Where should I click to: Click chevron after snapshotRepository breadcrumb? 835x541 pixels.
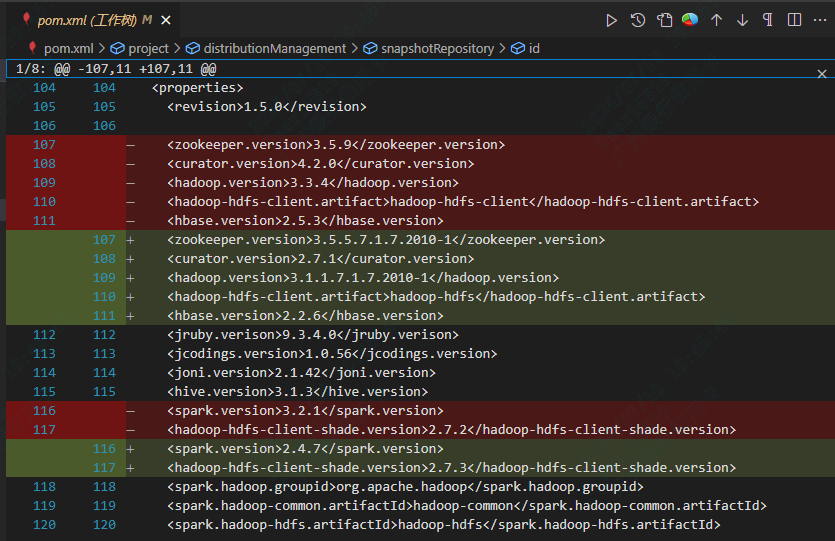[502, 48]
